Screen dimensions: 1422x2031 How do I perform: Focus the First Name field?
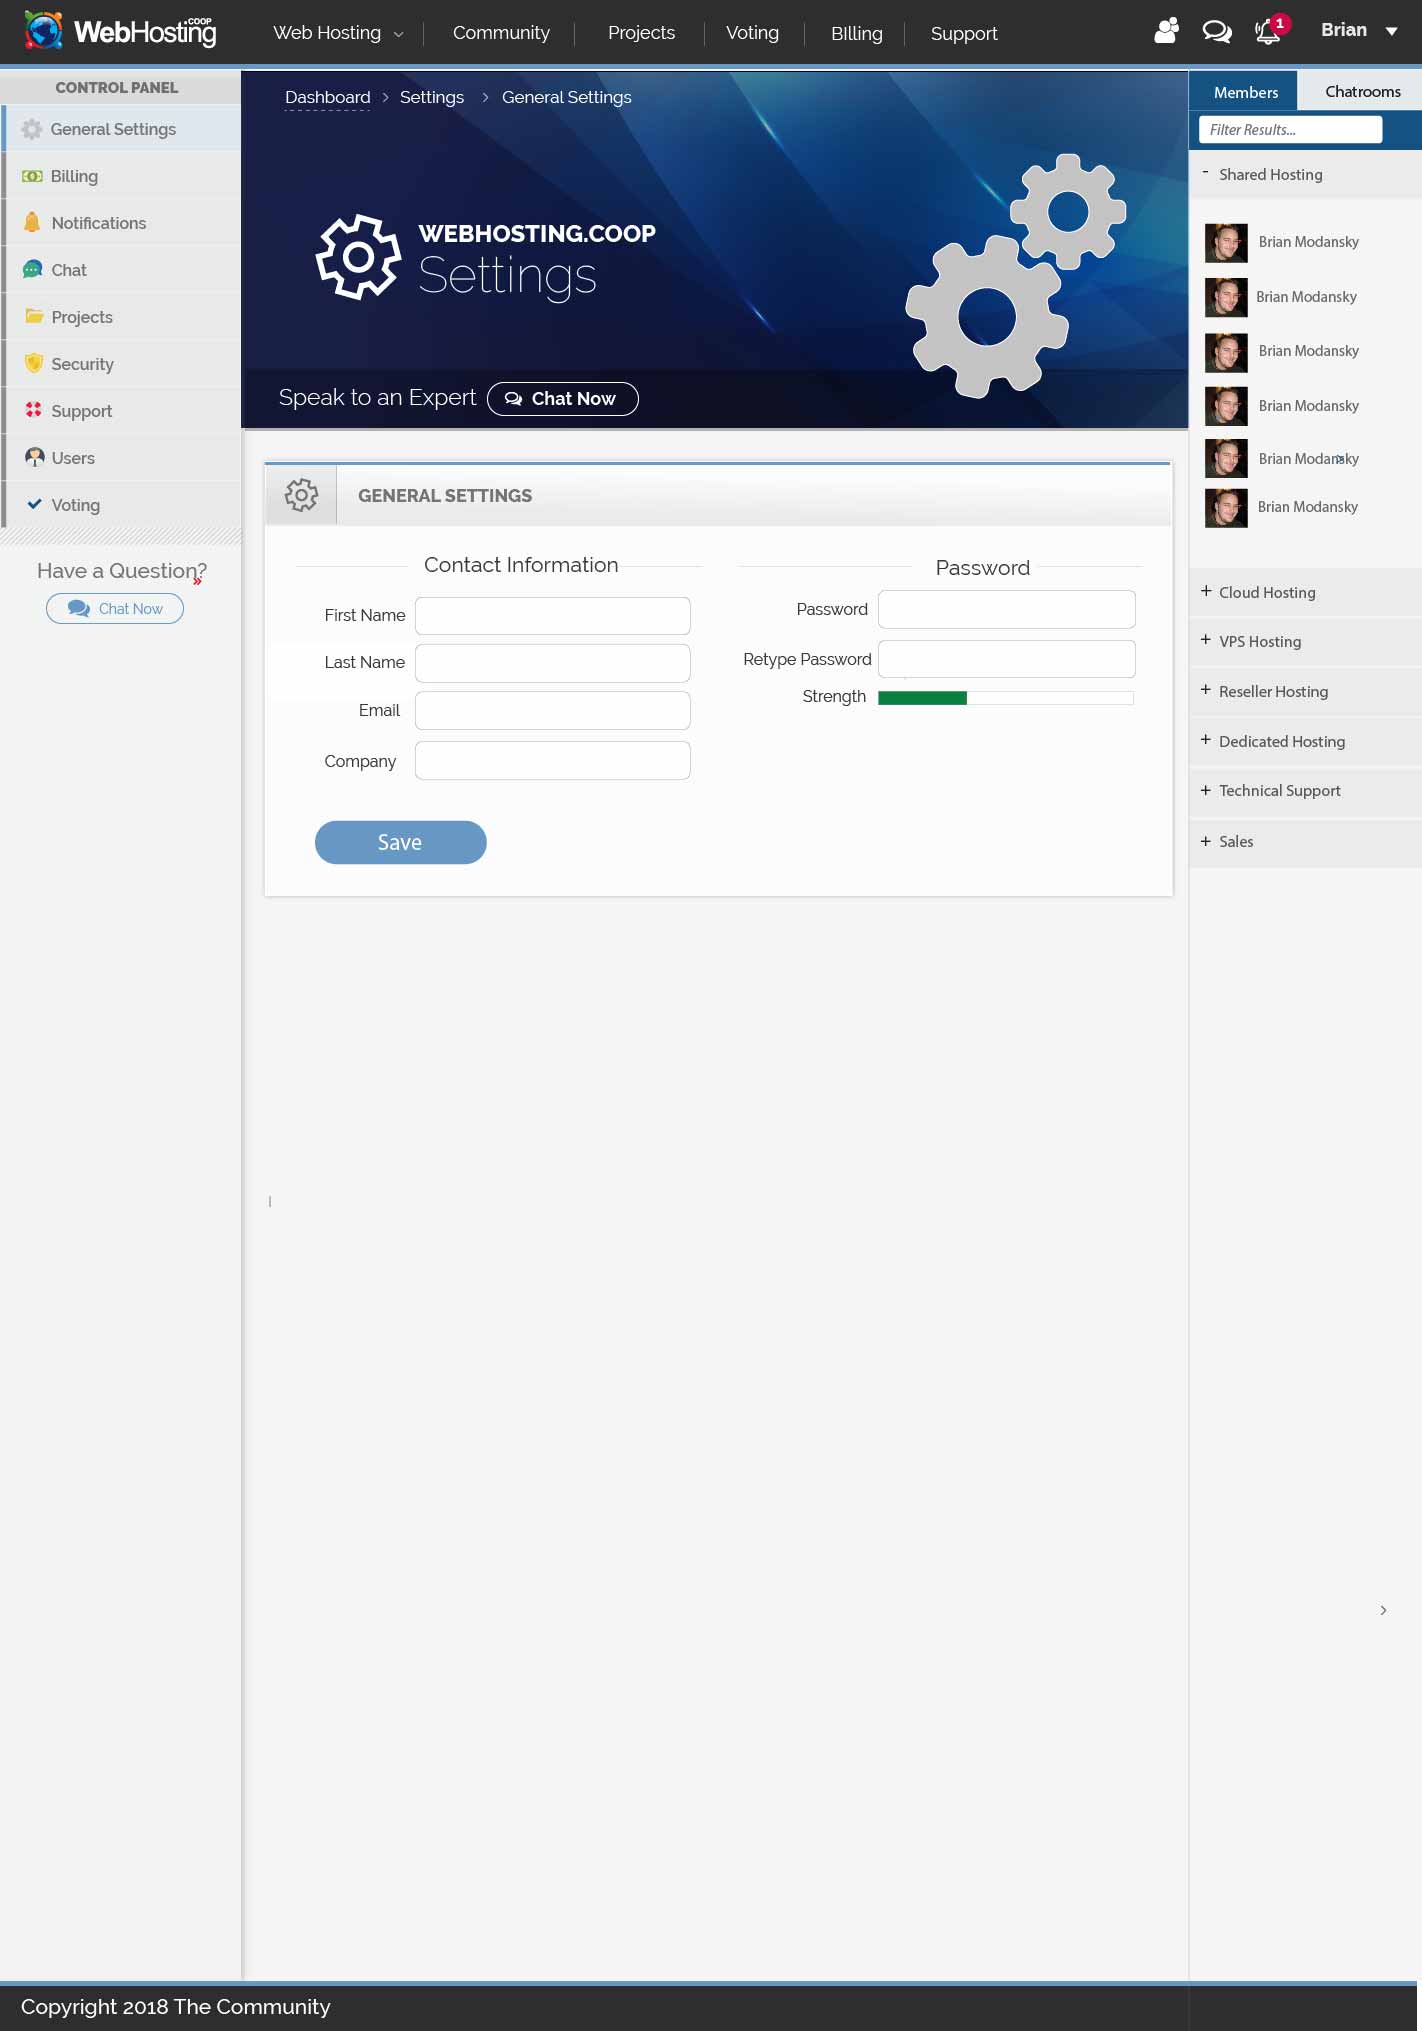pos(552,615)
